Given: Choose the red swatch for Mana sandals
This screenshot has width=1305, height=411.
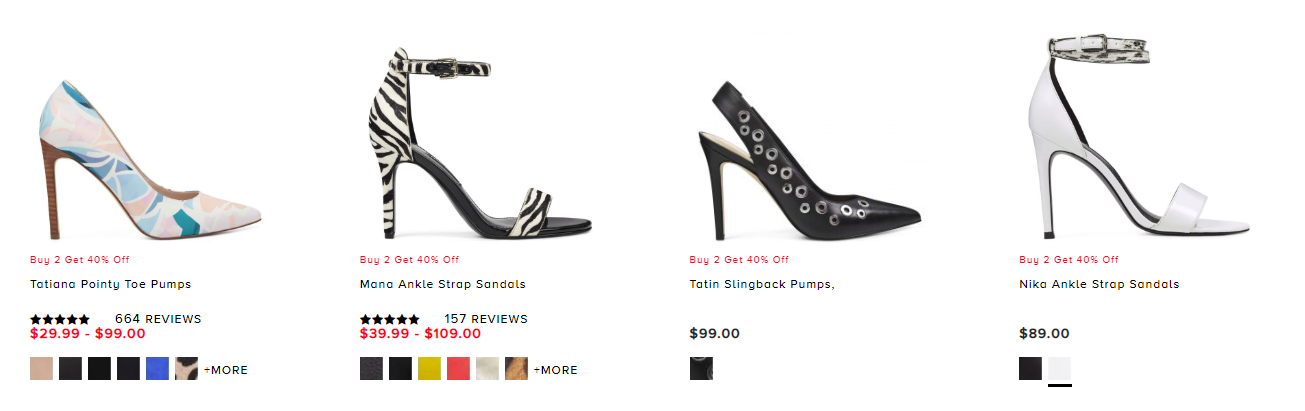Looking at the screenshot, I should (x=459, y=369).
